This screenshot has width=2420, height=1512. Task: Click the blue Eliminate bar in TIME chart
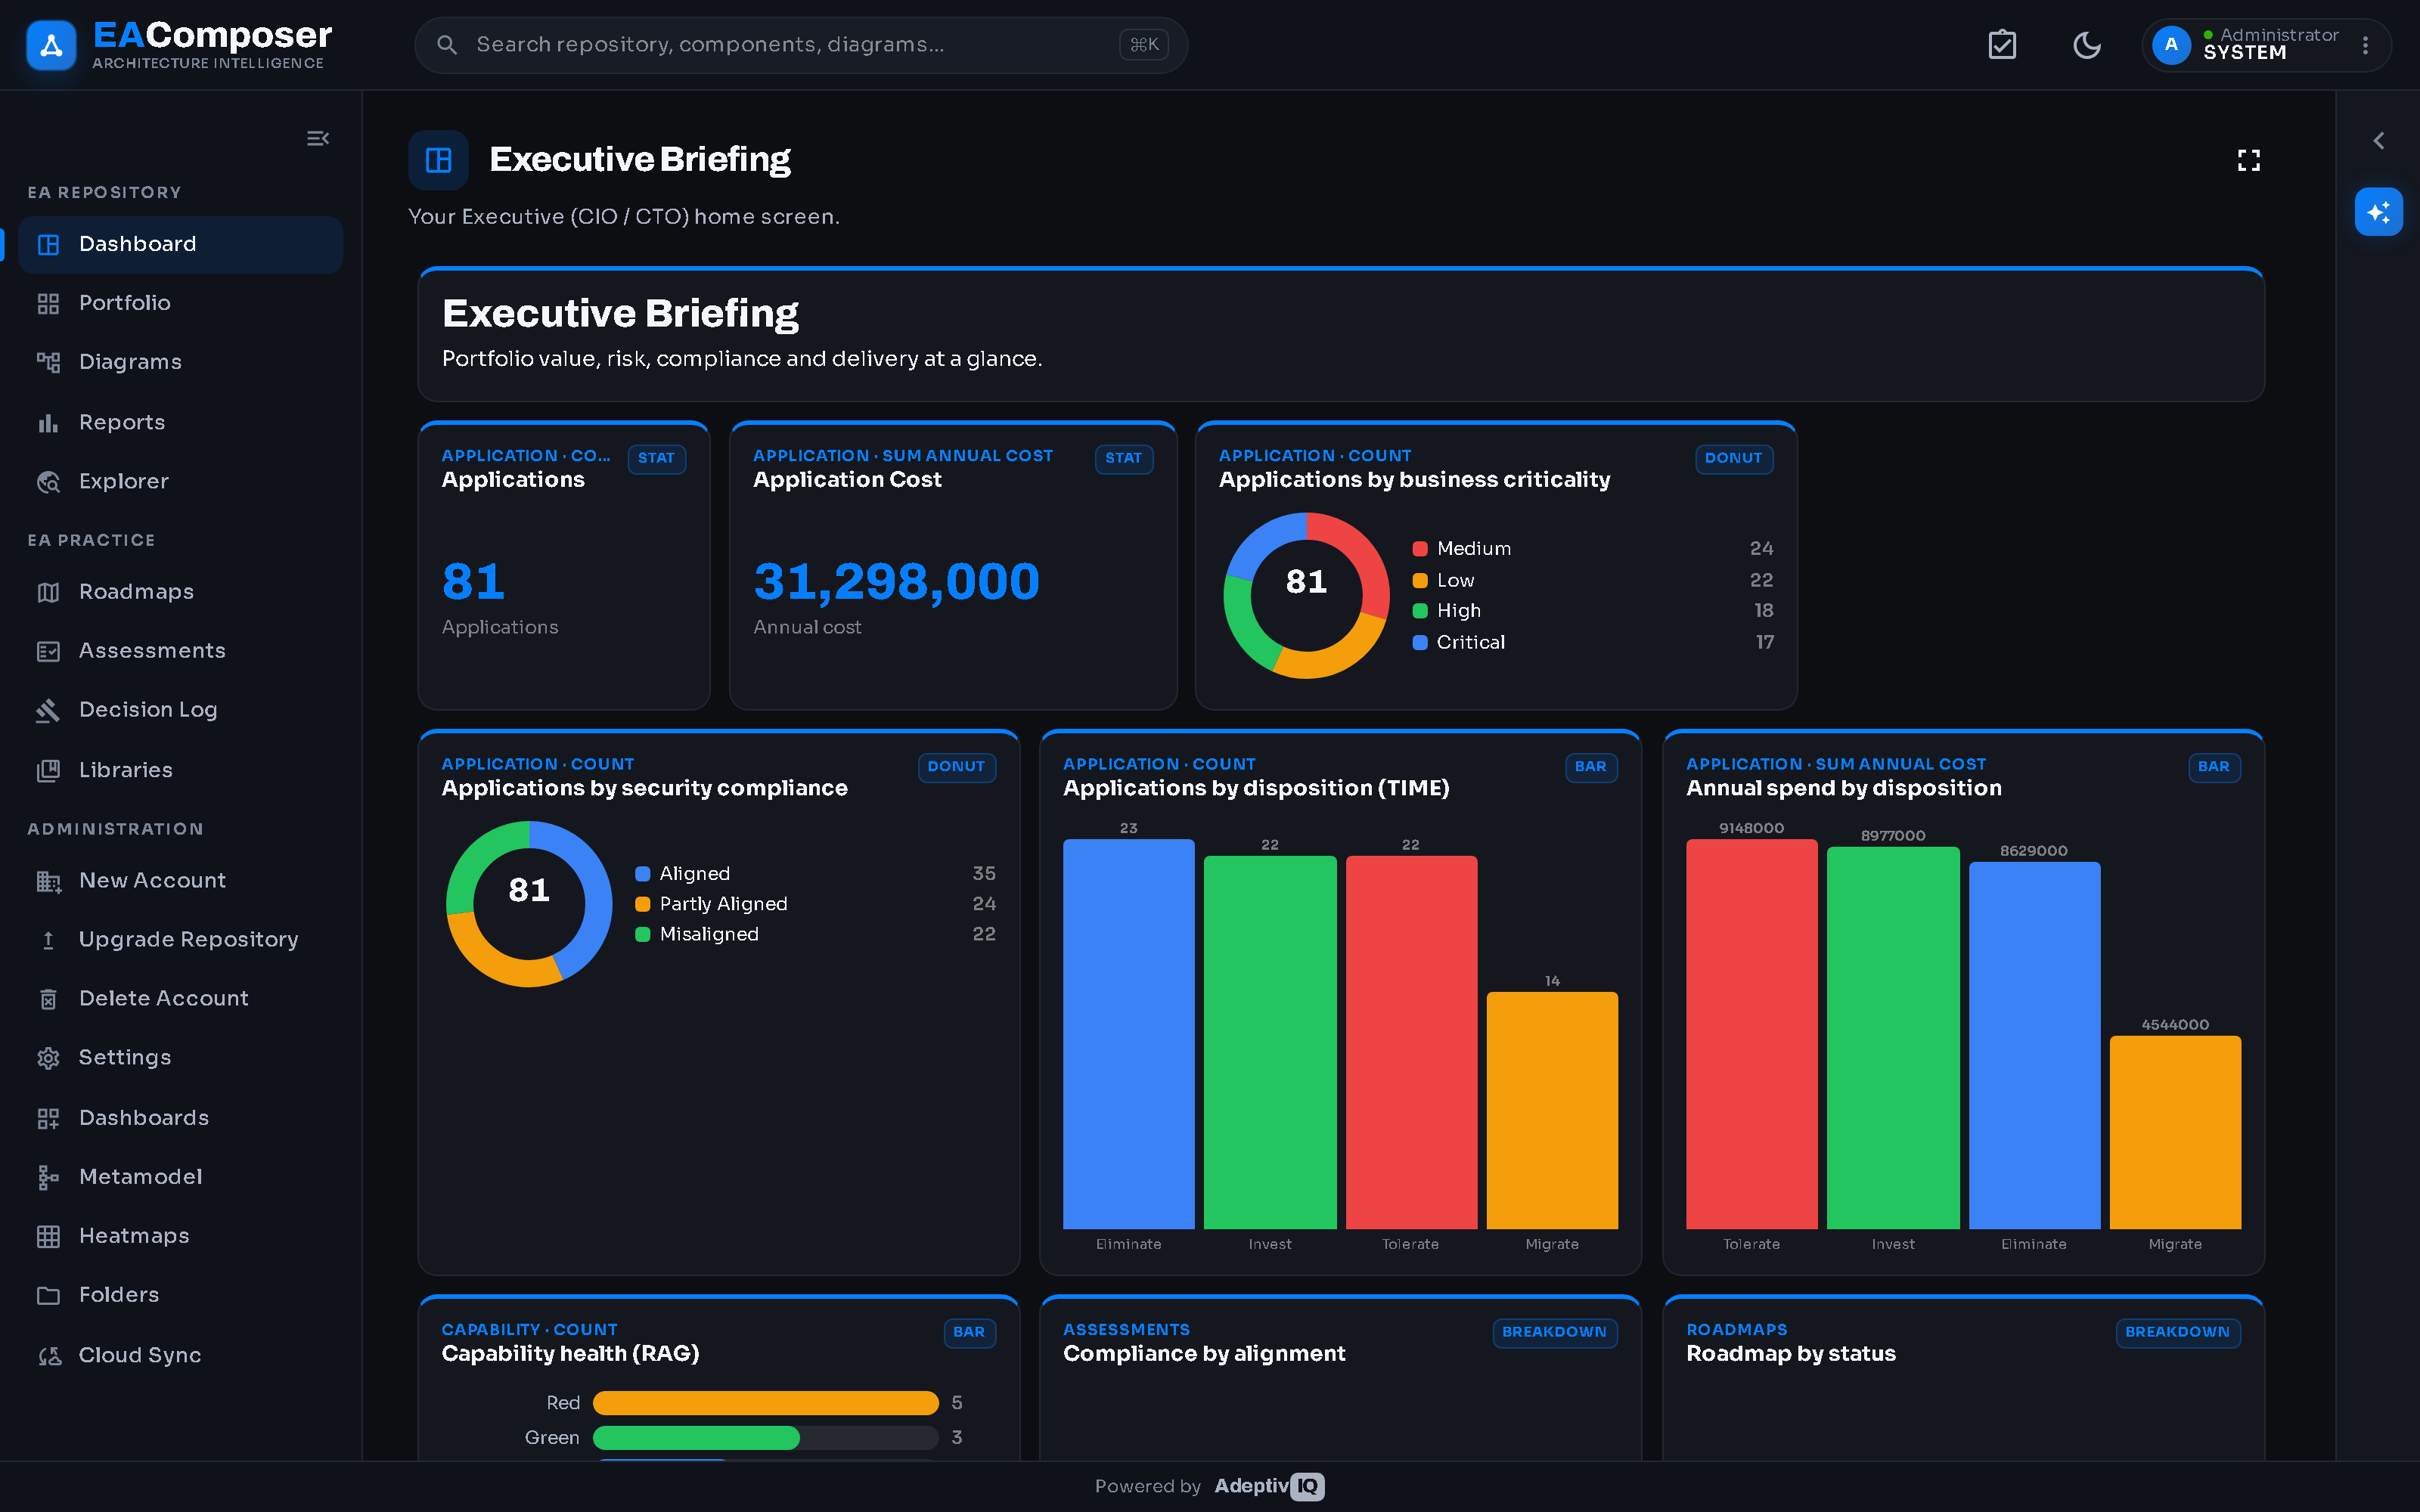click(x=1128, y=1034)
